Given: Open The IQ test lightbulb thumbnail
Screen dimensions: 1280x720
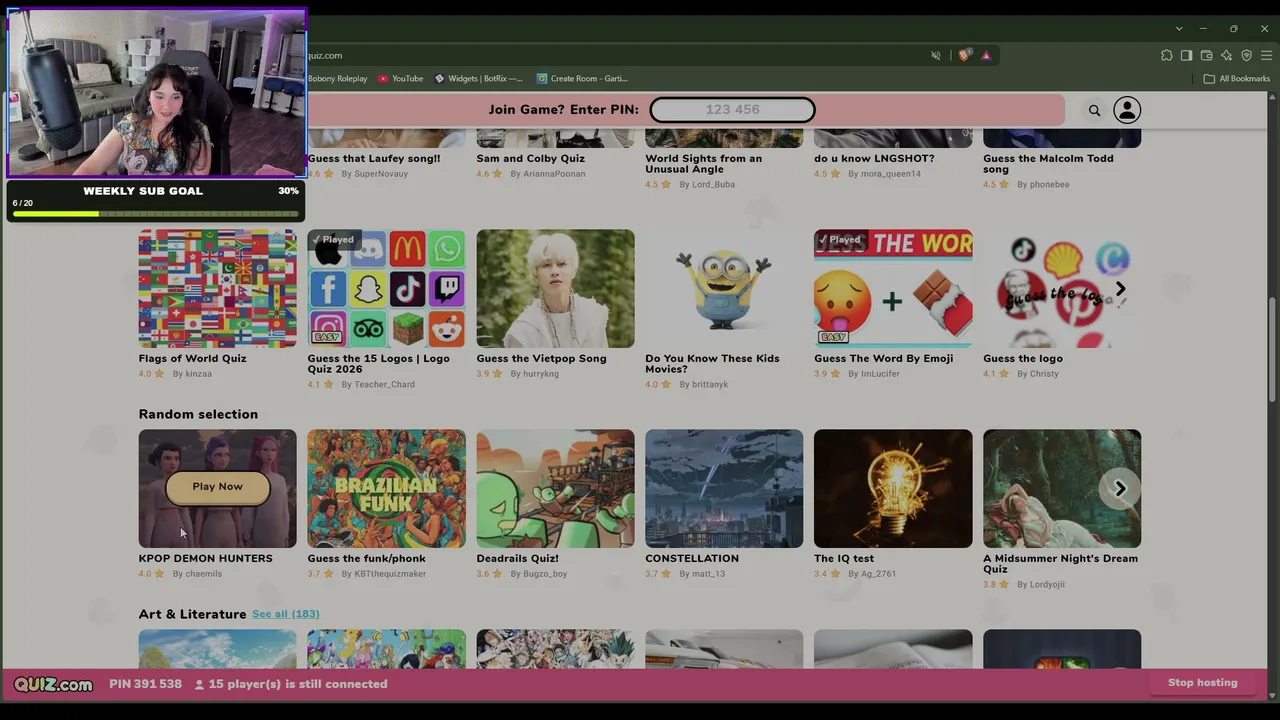Looking at the screenshot, I should [x=893, y=489].
